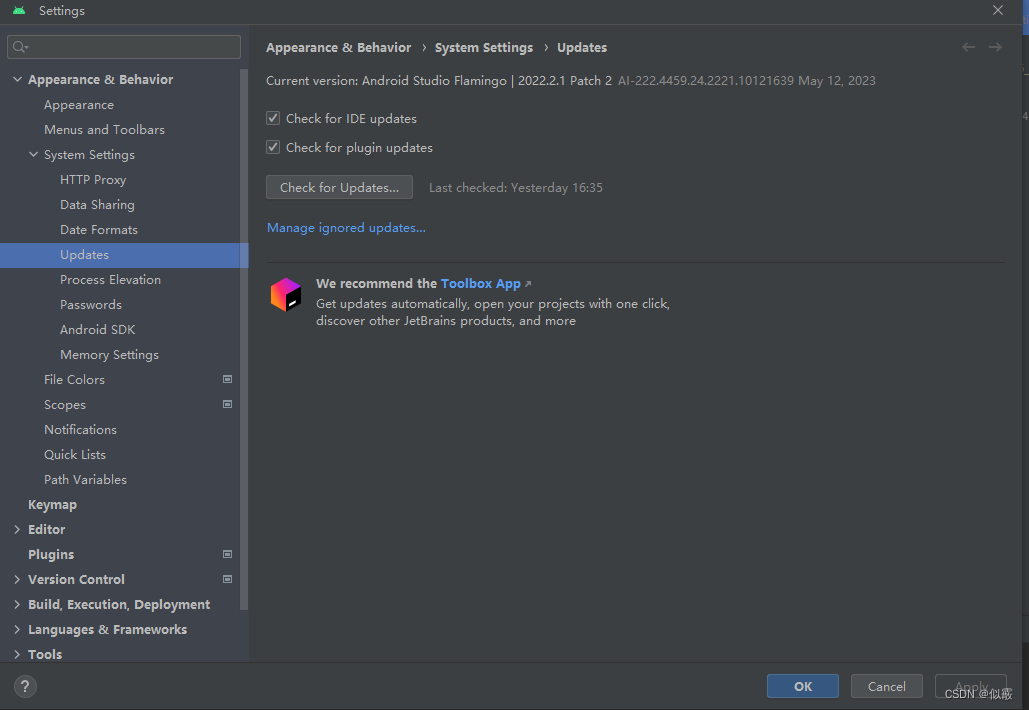Click System Settings breadcrumb
The height and width of the screenshot is (710, 1029).
tap(484, 47)
